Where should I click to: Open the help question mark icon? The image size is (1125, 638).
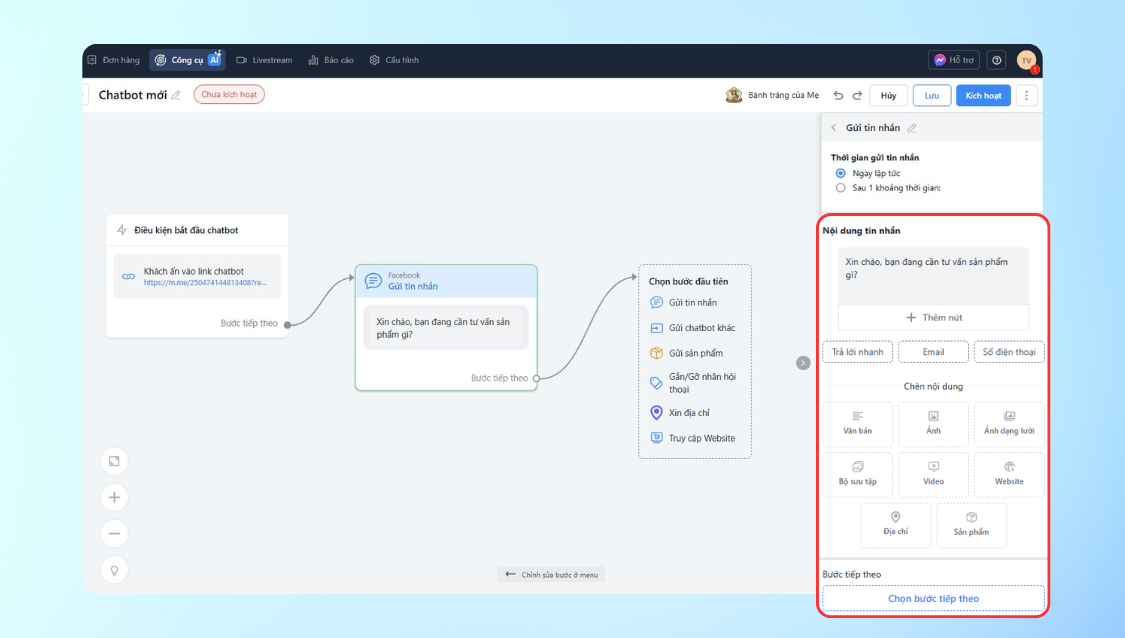click(x=996, y=60)
